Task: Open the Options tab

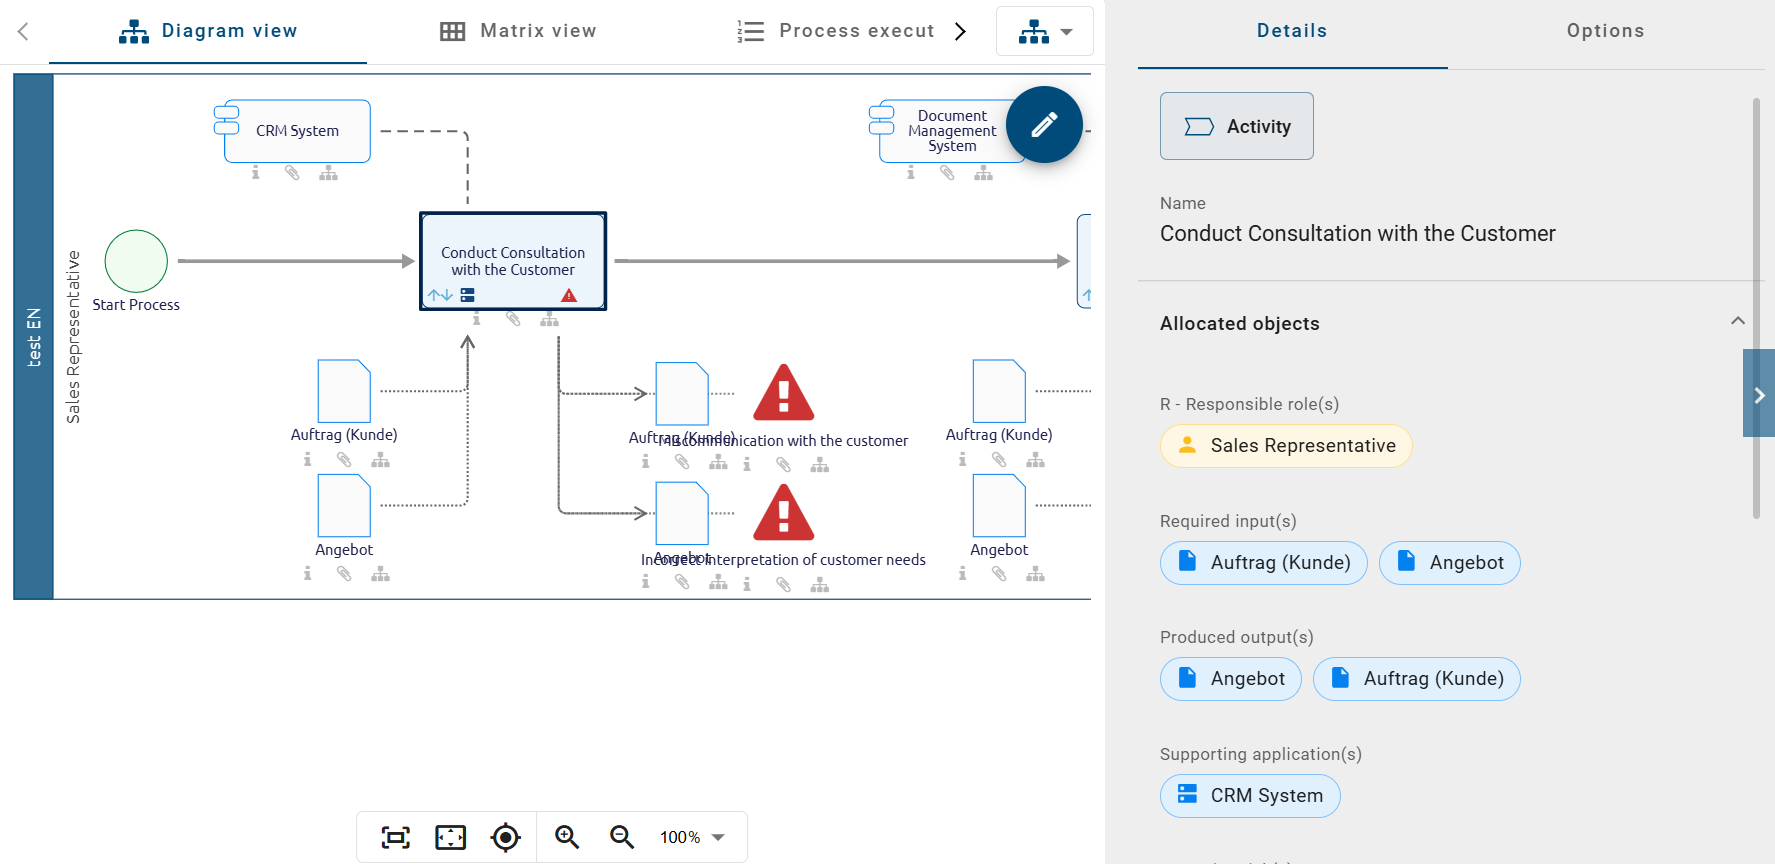Action: [x=1605, y=32]
